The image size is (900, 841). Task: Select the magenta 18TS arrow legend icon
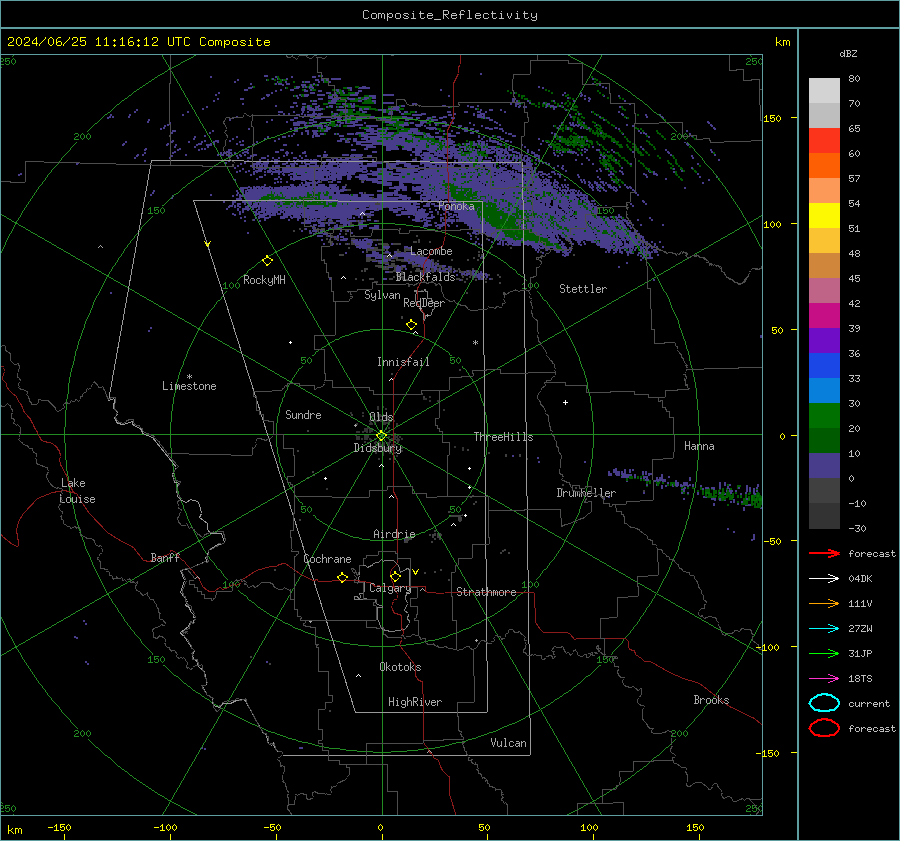824,679
